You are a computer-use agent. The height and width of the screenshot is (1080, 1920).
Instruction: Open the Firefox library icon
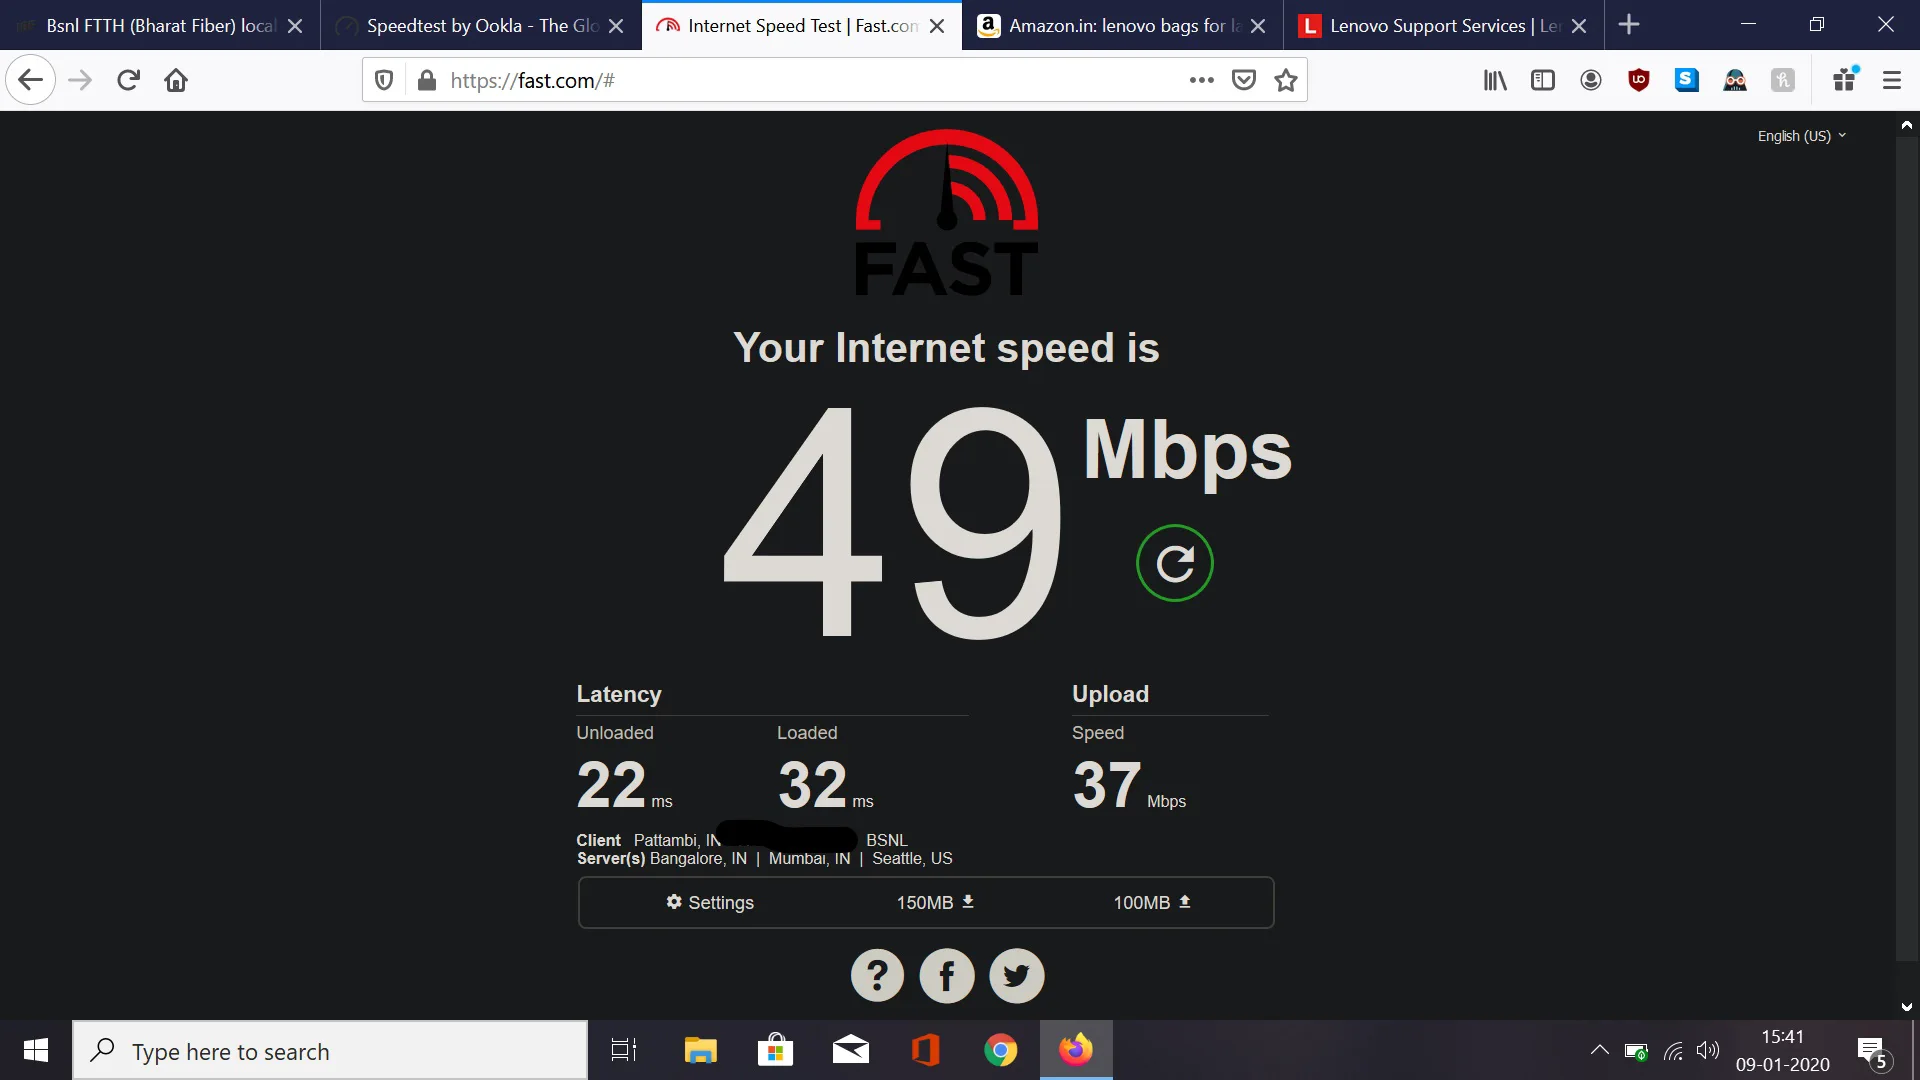point(1495,80)
